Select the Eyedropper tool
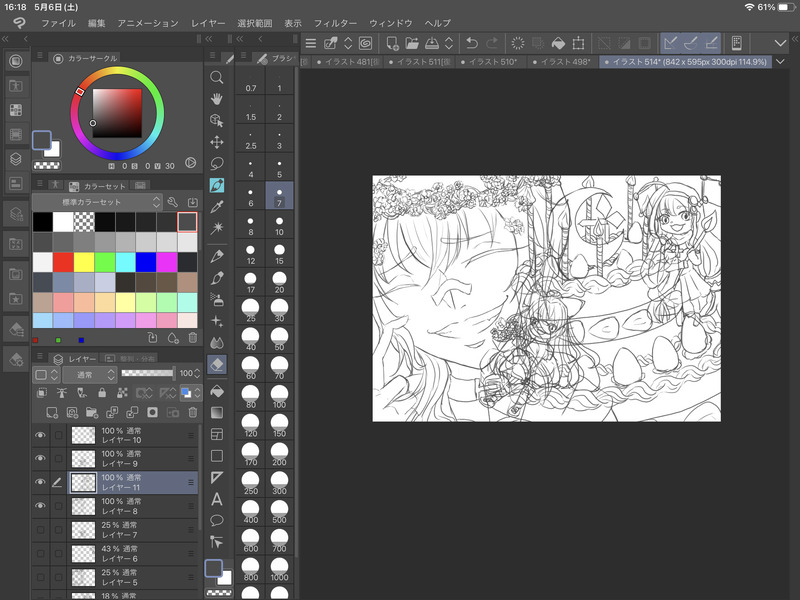The width and height of the screenshot is (800, 600). 217,207
